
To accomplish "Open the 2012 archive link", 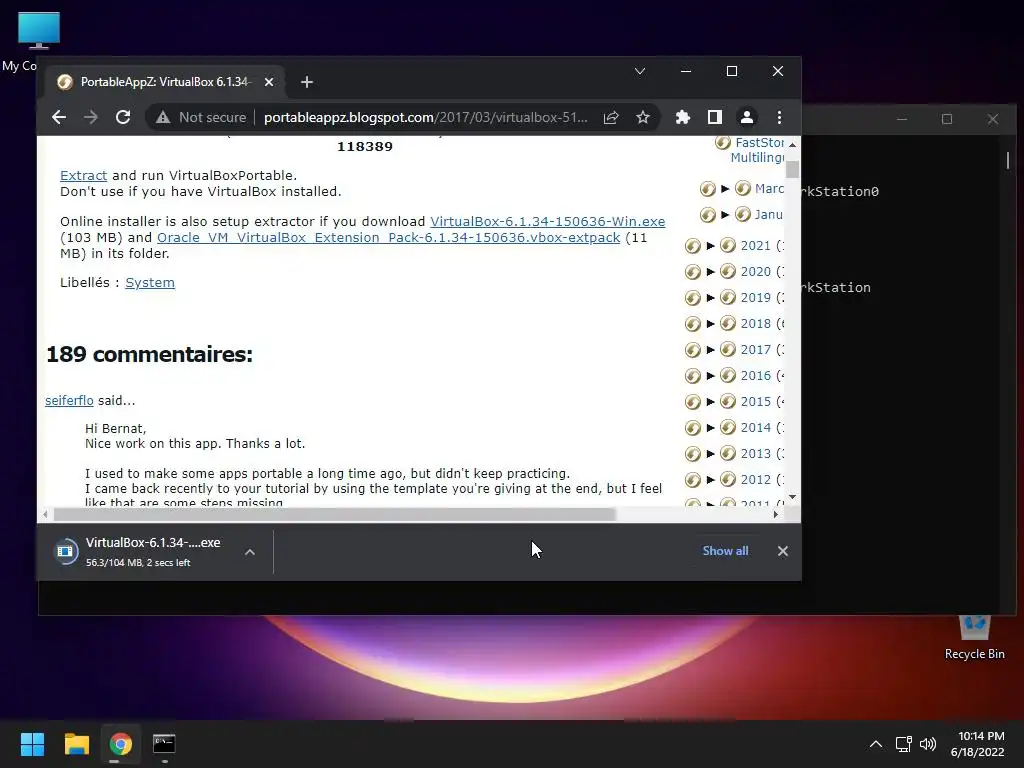I will click(x=756, y=480).
